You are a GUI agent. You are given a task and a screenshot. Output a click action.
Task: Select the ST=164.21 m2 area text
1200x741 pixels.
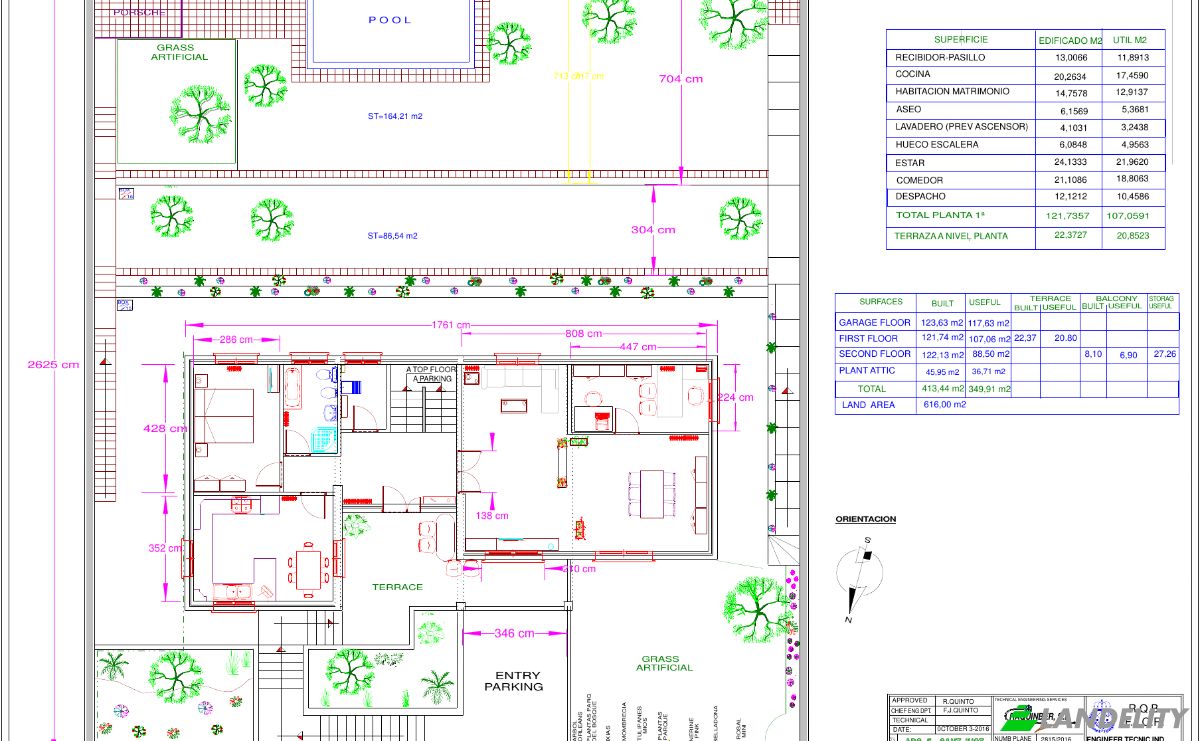tap(395, 117)
